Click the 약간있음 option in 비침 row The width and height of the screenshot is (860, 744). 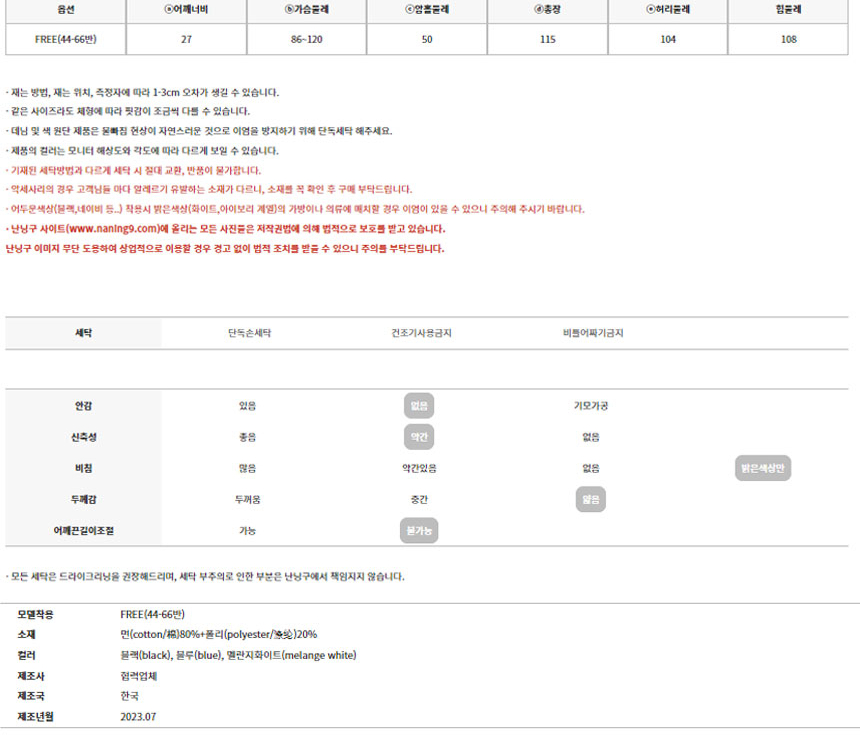(419, 468)
